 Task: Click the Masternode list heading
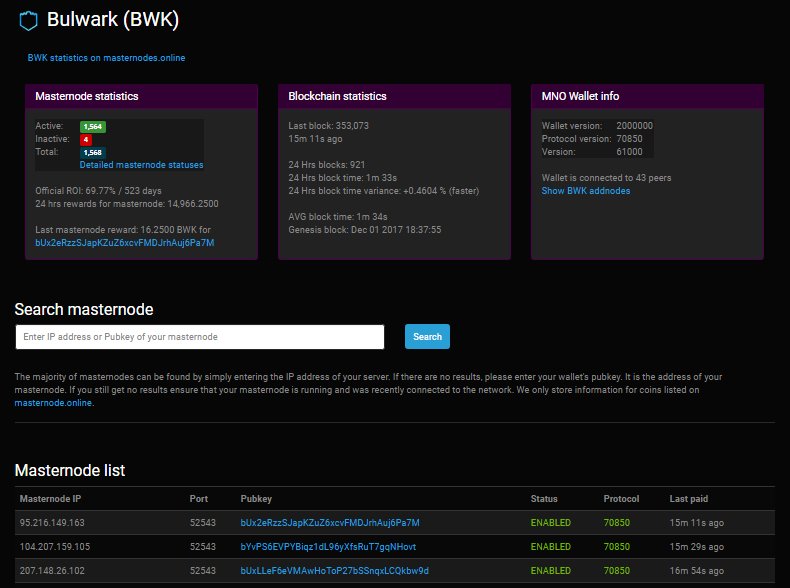click(70, 470)
